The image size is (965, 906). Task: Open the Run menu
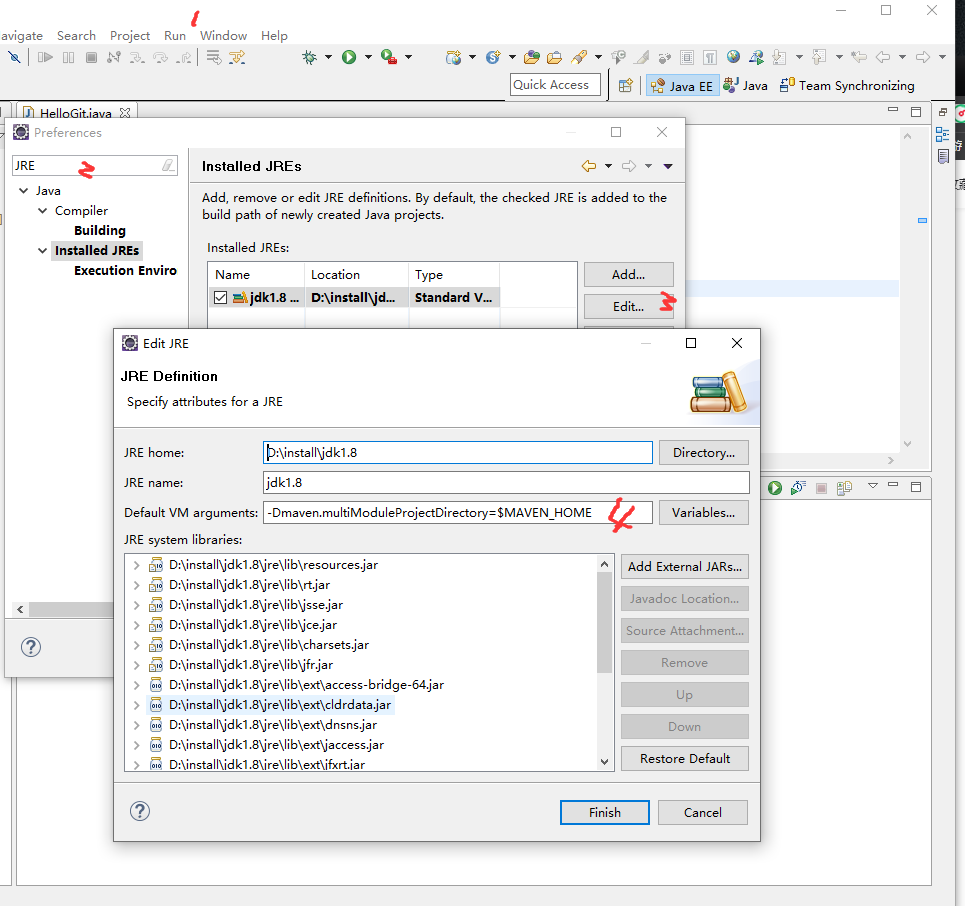pos(175,36)
